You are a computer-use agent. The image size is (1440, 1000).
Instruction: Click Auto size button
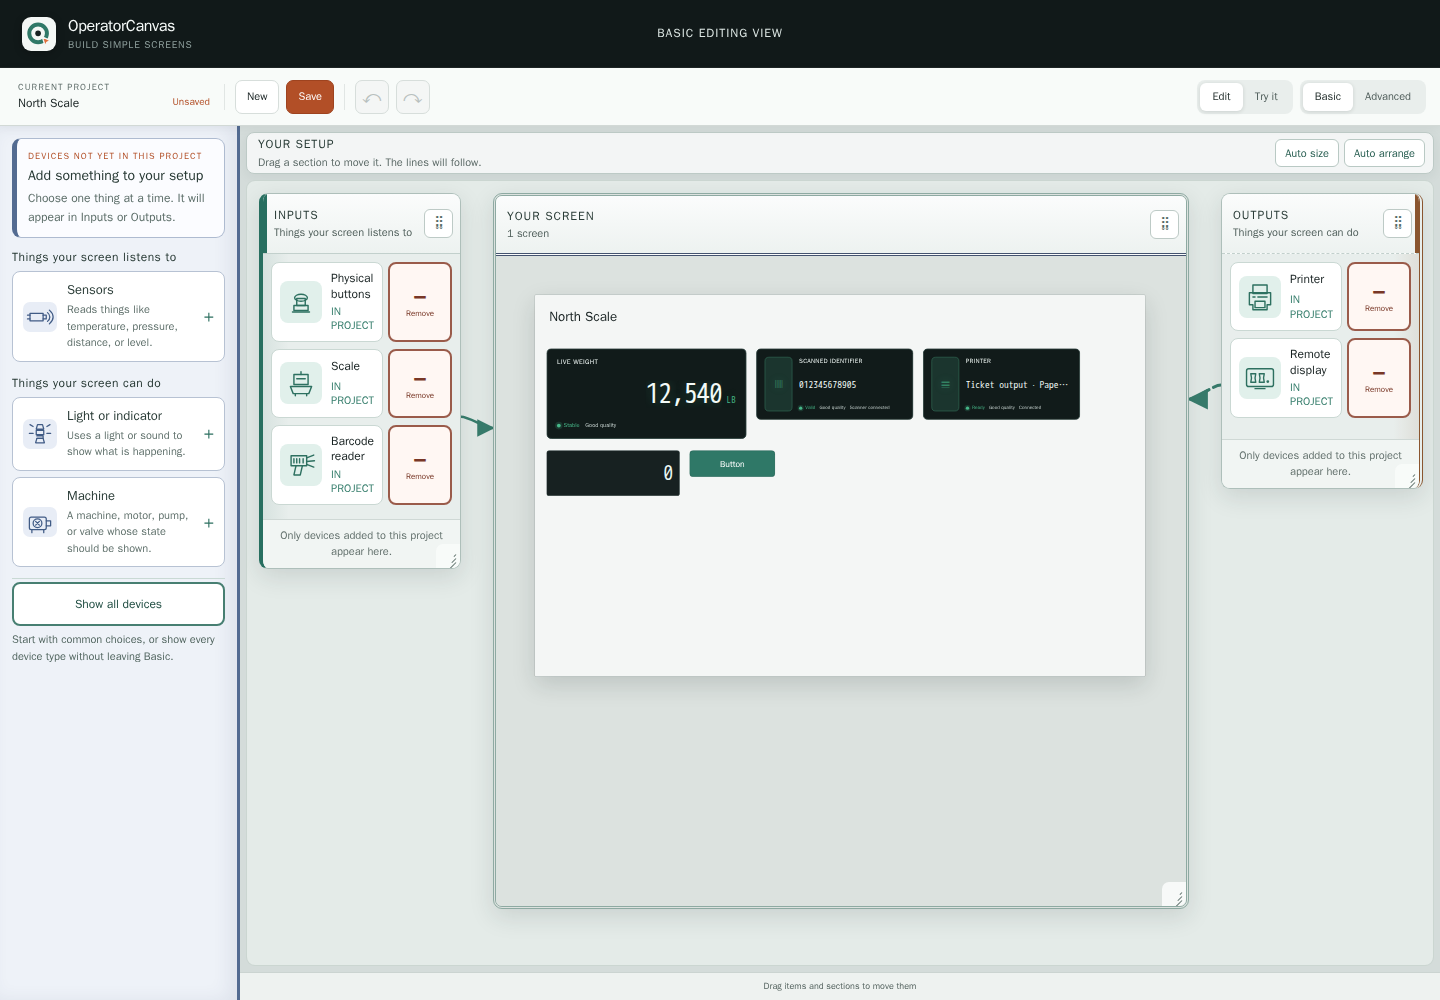tap(1307, 153)
